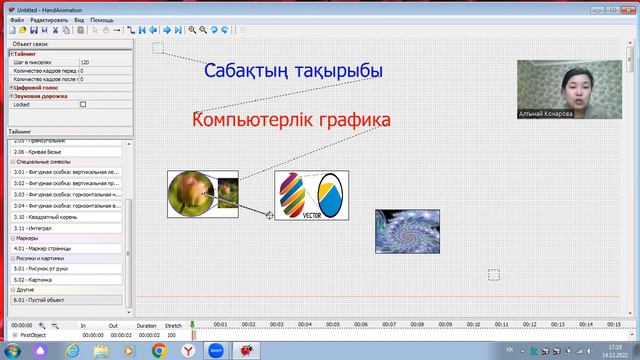Select the magnified flower image on canvas
The image size is (640, 360).
pos(203,194)
